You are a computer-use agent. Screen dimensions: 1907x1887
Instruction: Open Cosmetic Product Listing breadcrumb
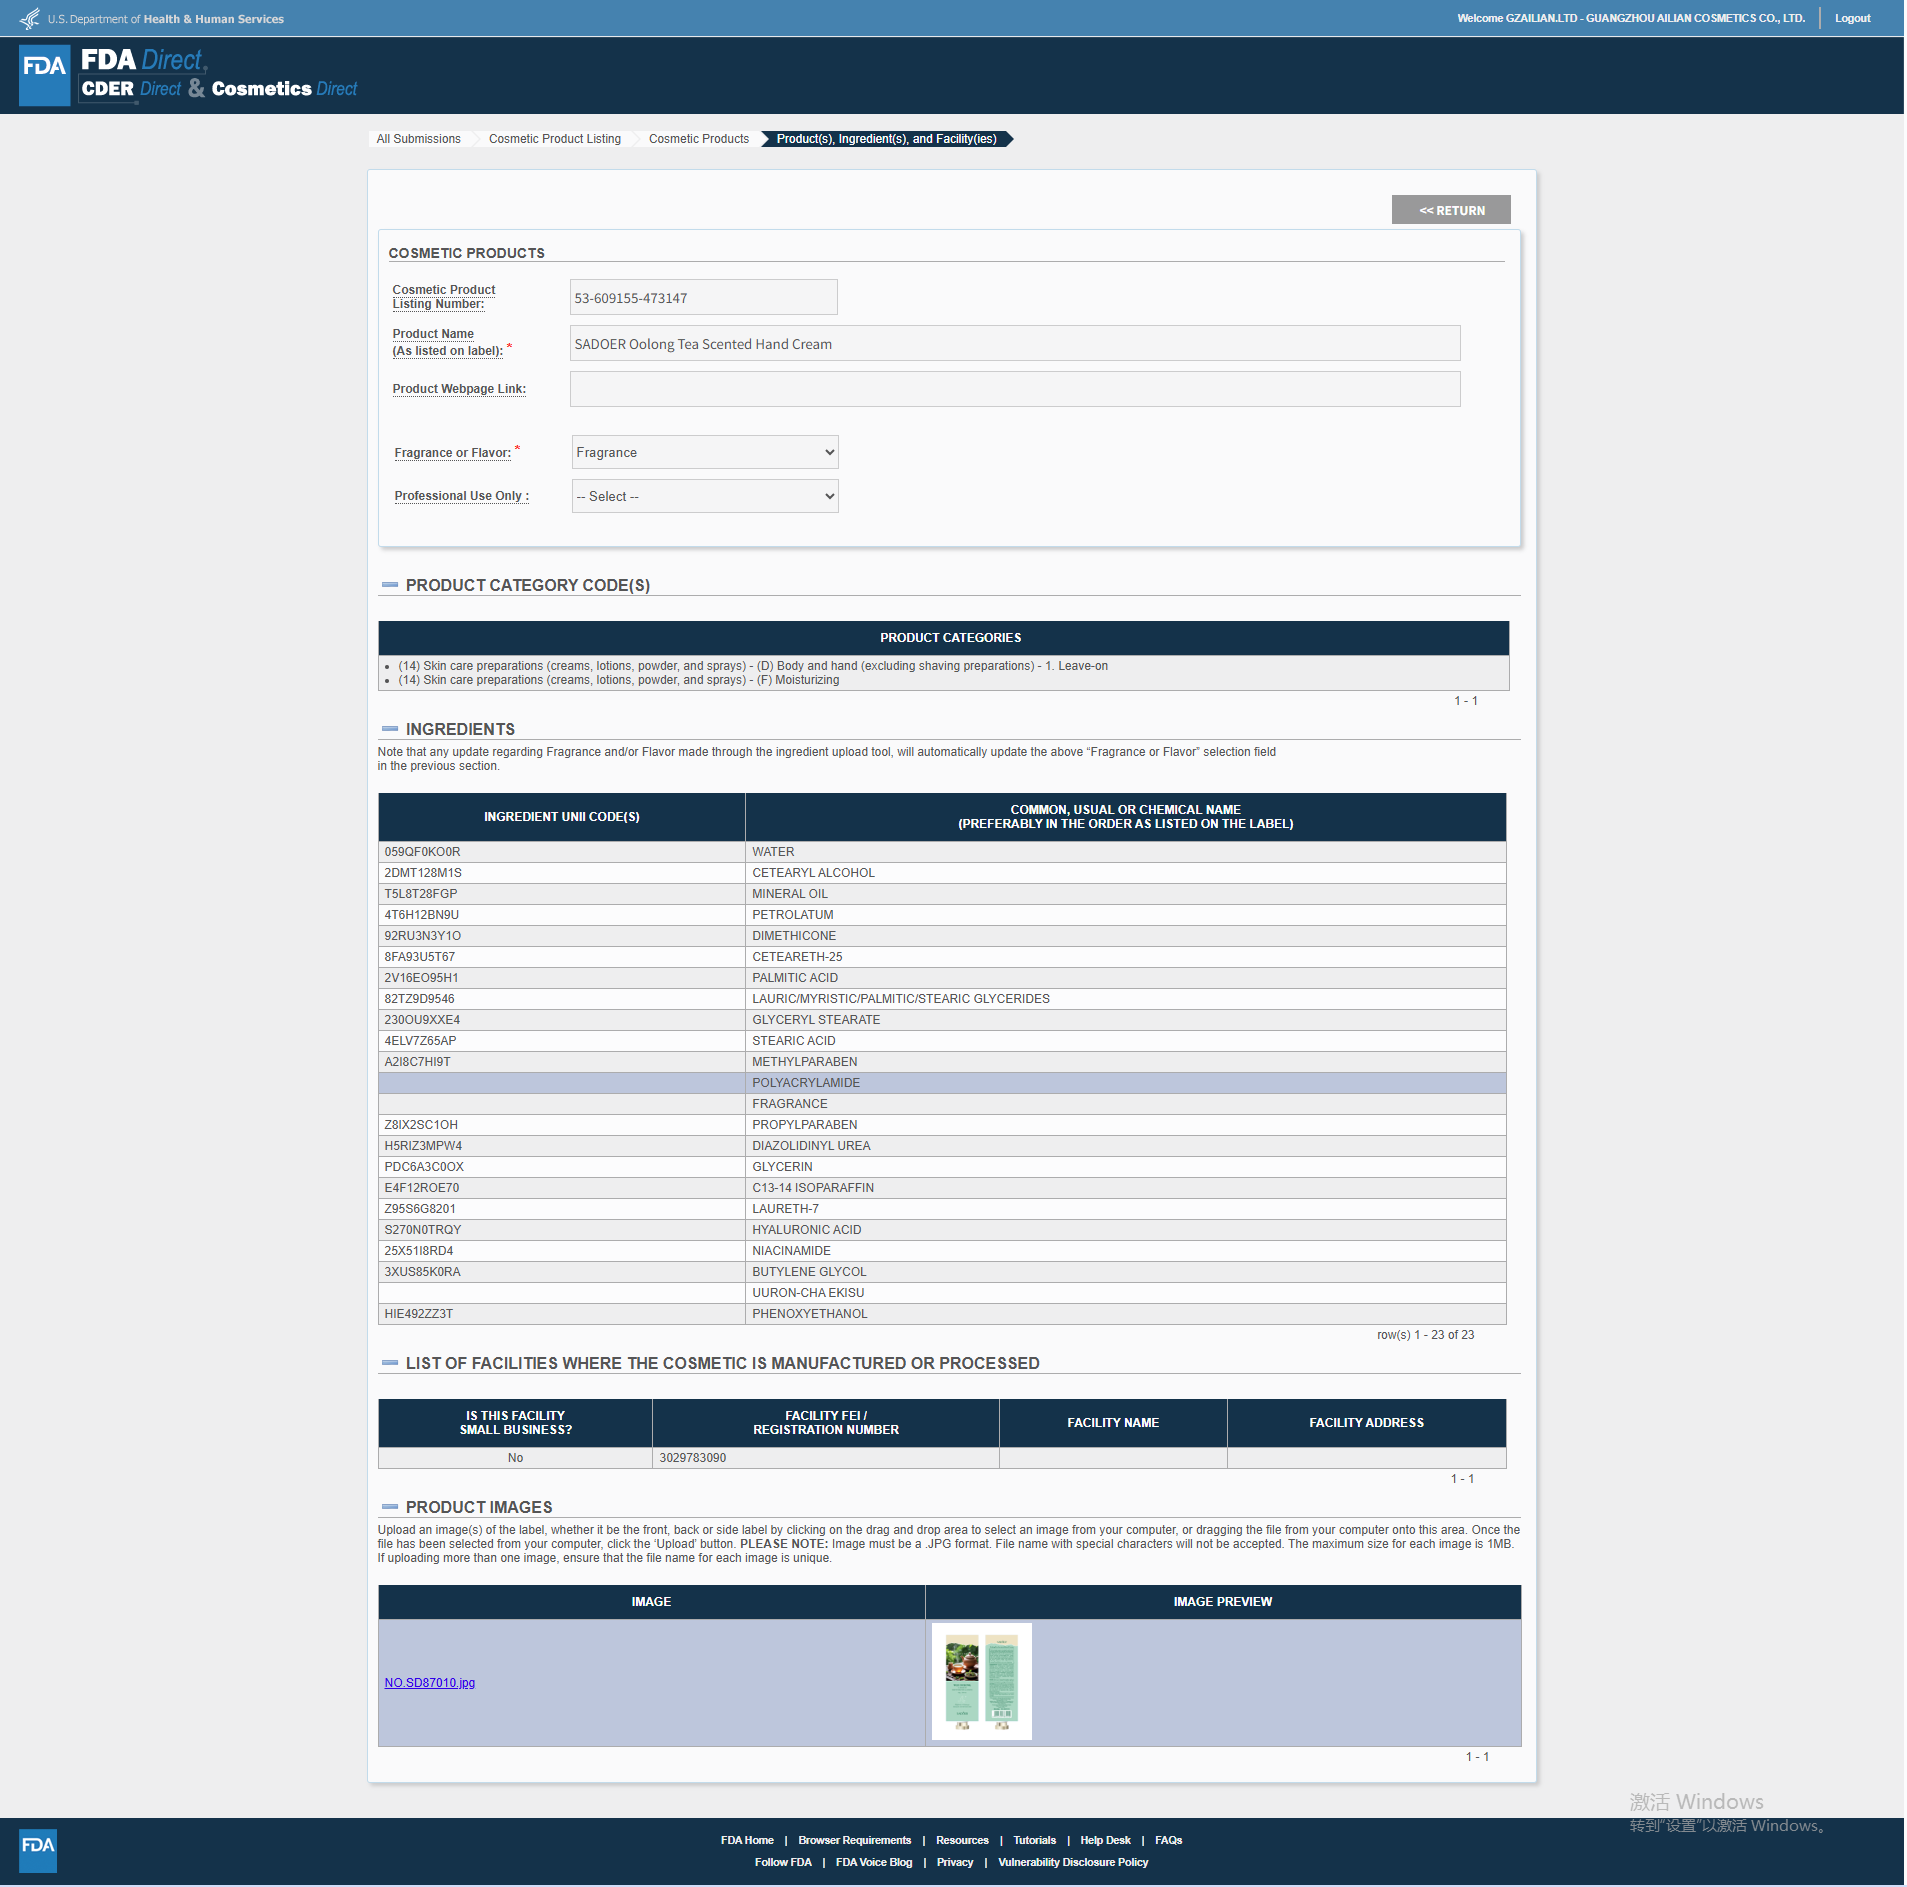point(554,139)
